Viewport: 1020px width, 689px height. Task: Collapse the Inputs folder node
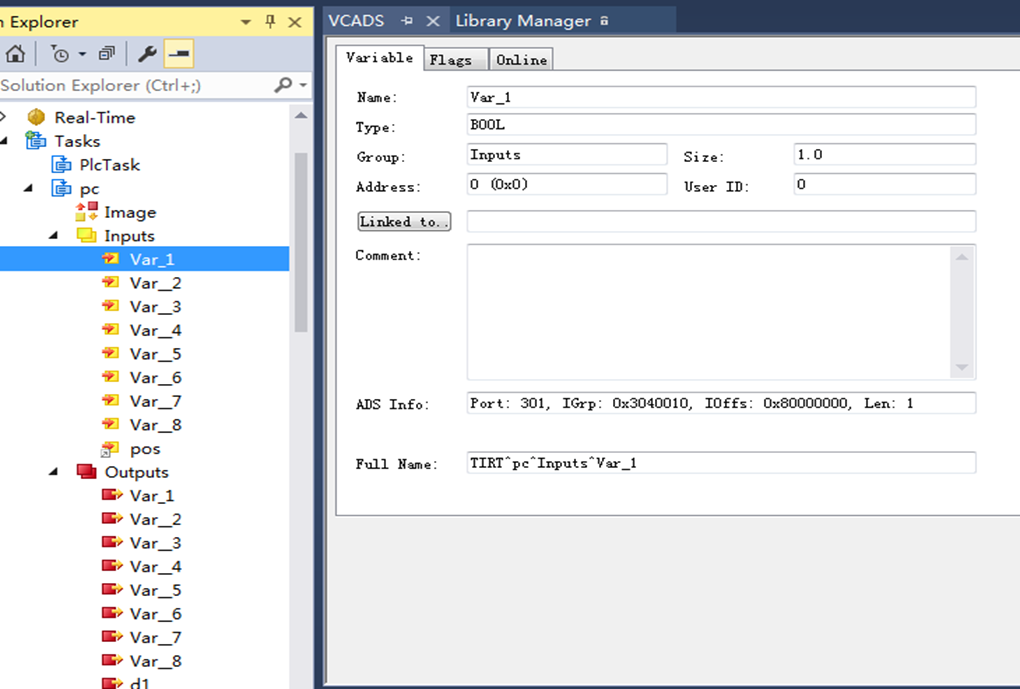pyautogui.click(x=55, y=236)
